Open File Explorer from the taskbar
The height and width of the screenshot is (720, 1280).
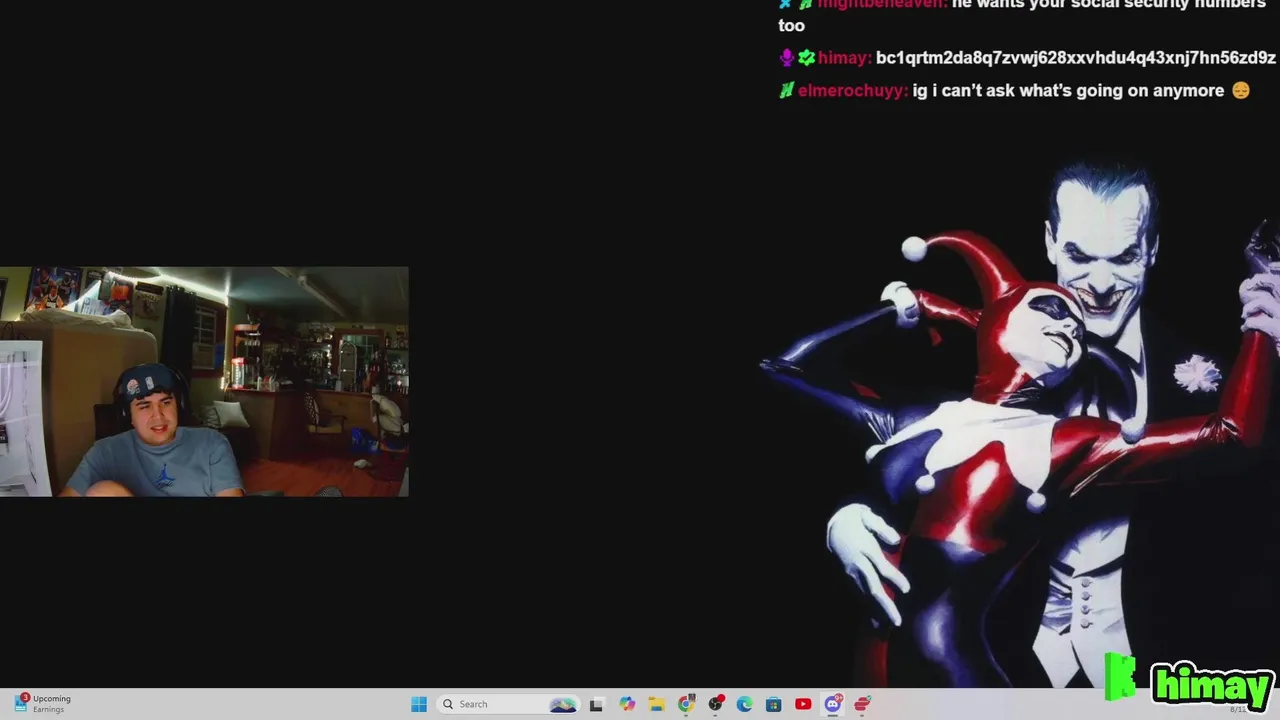tap(656, 704)
